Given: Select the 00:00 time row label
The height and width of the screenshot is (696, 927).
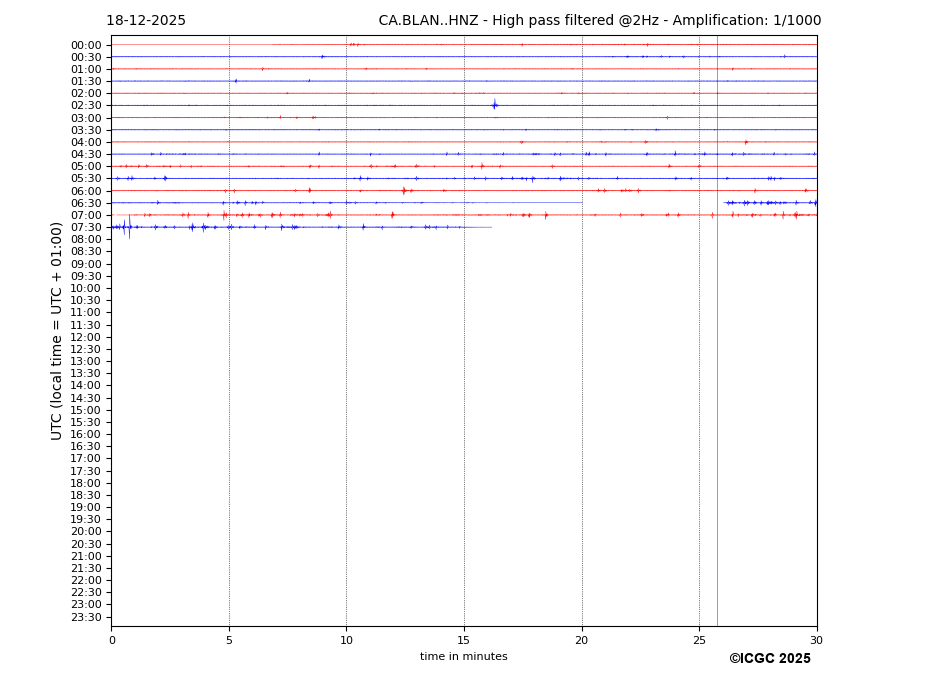Looking at the screenshot, I should (x=86, y=45).
